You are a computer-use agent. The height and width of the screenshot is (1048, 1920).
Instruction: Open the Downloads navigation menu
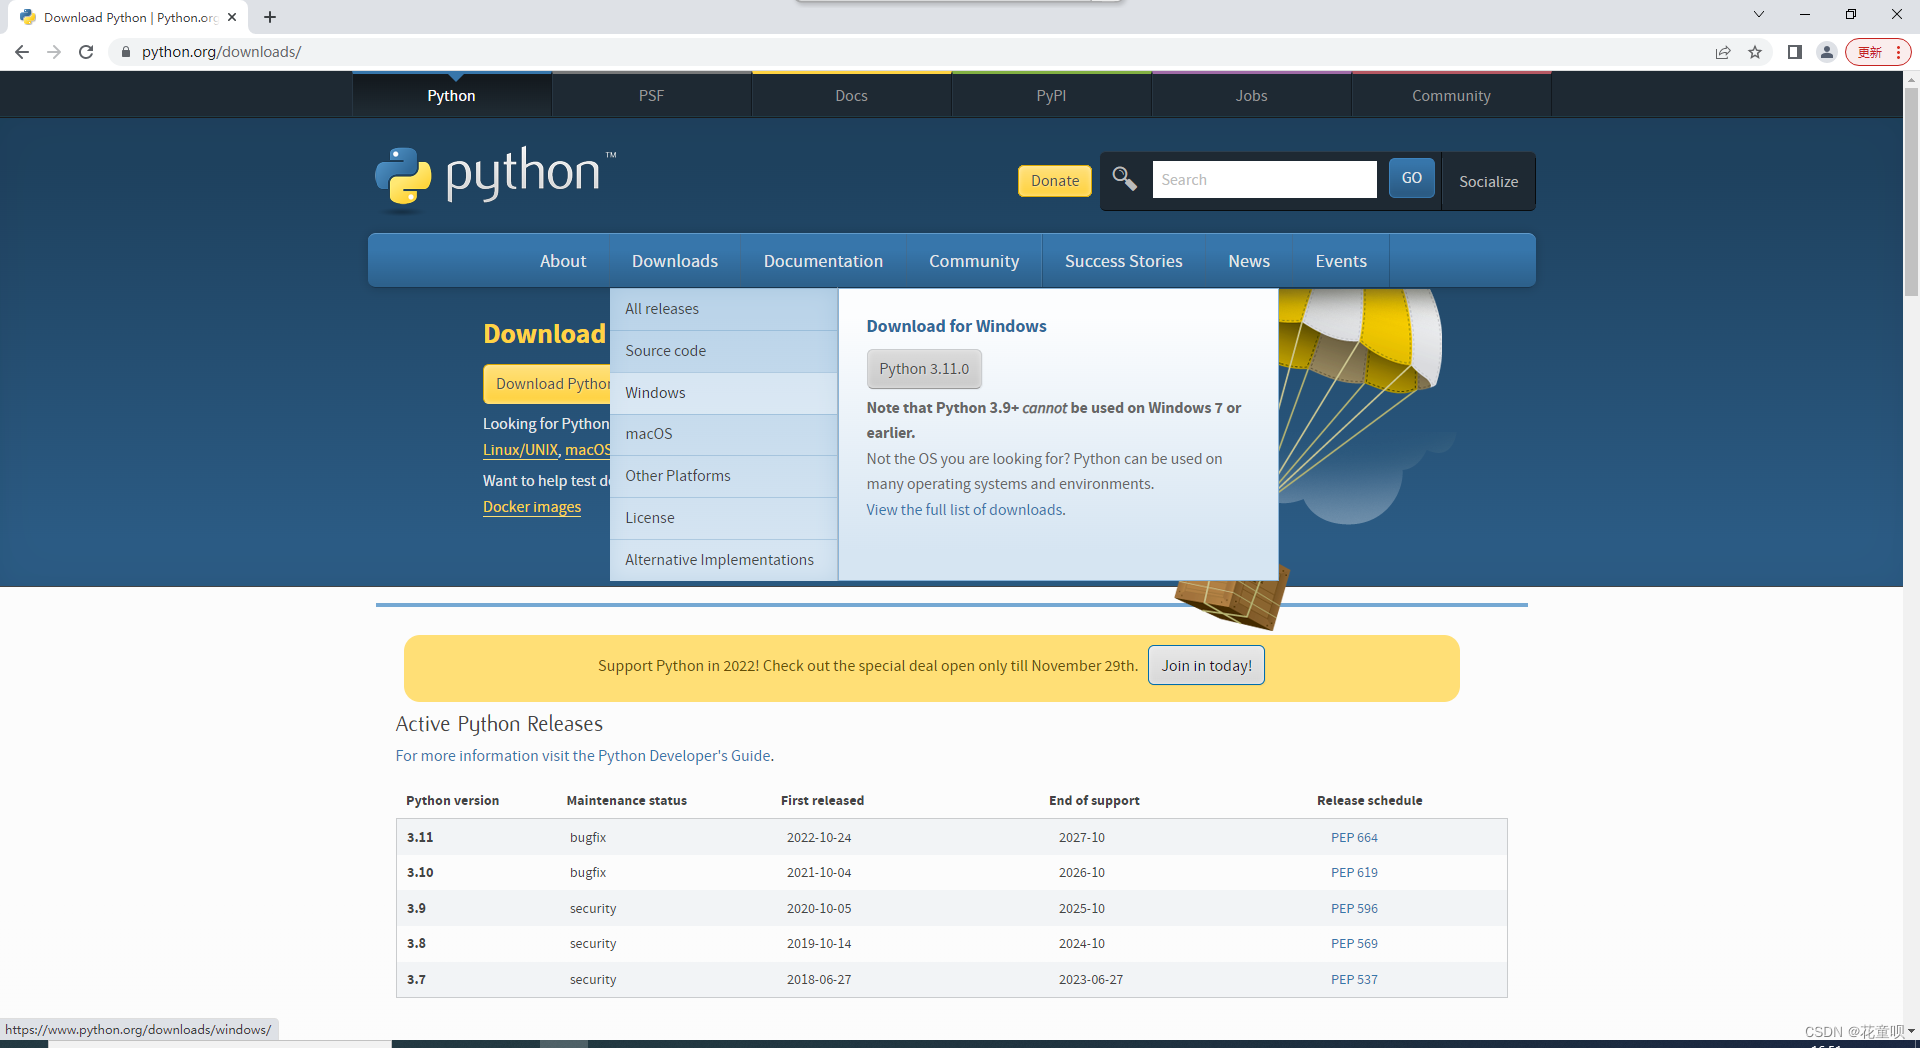[x=675, y=261]
